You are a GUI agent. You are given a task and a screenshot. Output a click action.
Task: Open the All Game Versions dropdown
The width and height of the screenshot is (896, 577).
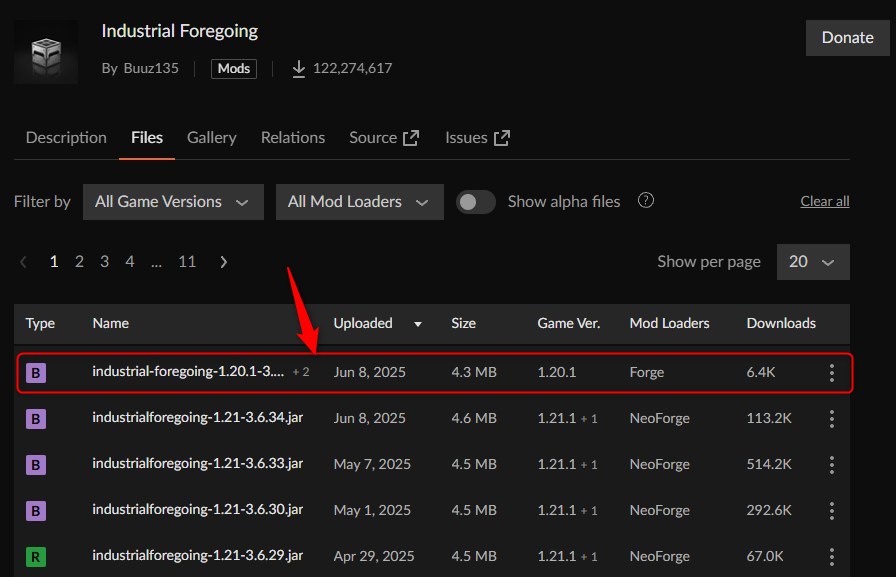coord(173,202)
